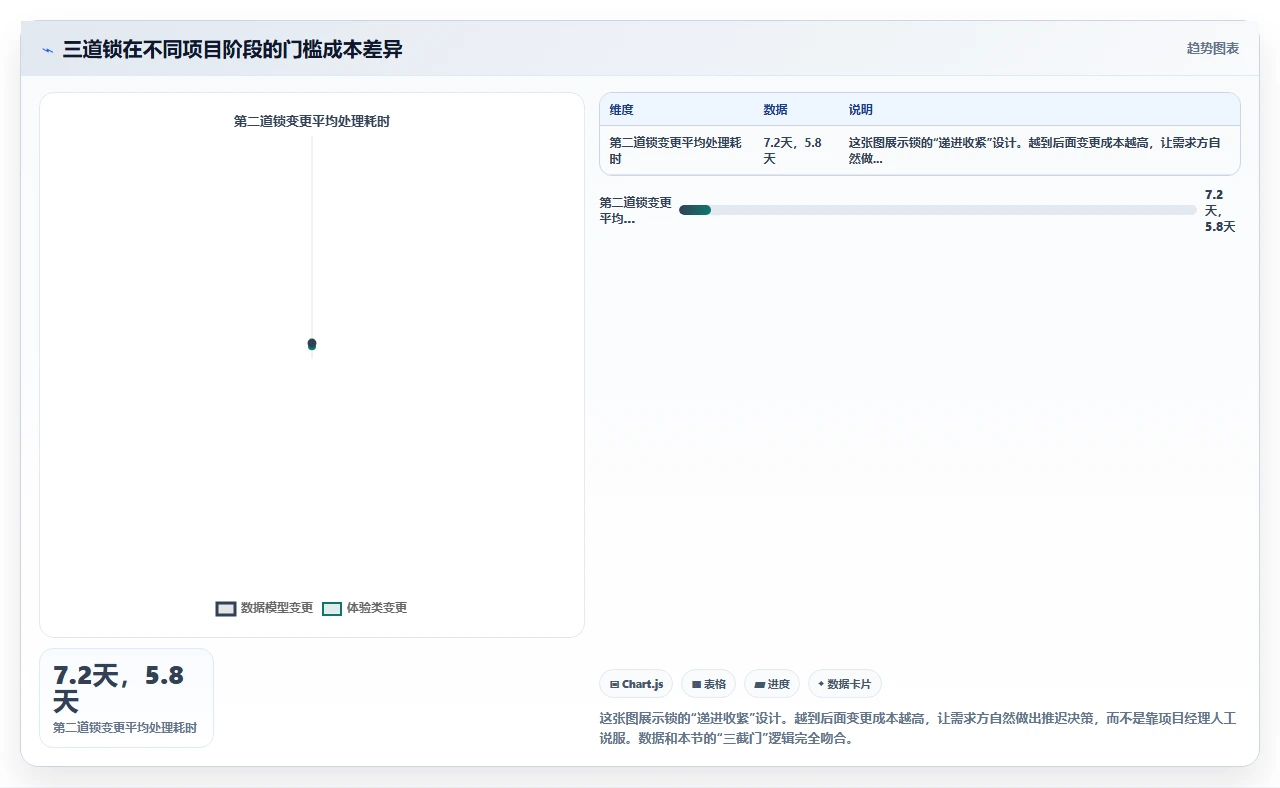Click the stat card caption 第二道锁变更平均处理耗时

pyautogui.click(x=125, y=728)
